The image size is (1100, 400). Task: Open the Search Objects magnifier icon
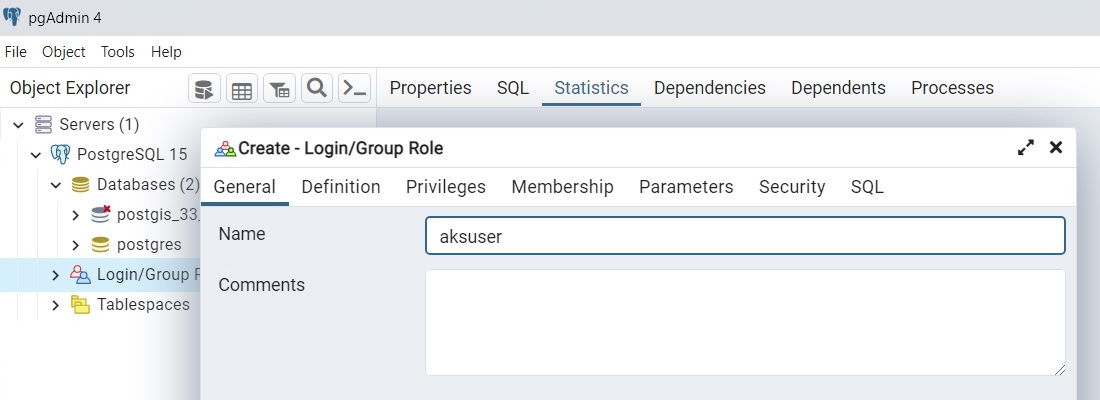pyautogui.click(x=317, y=89)
